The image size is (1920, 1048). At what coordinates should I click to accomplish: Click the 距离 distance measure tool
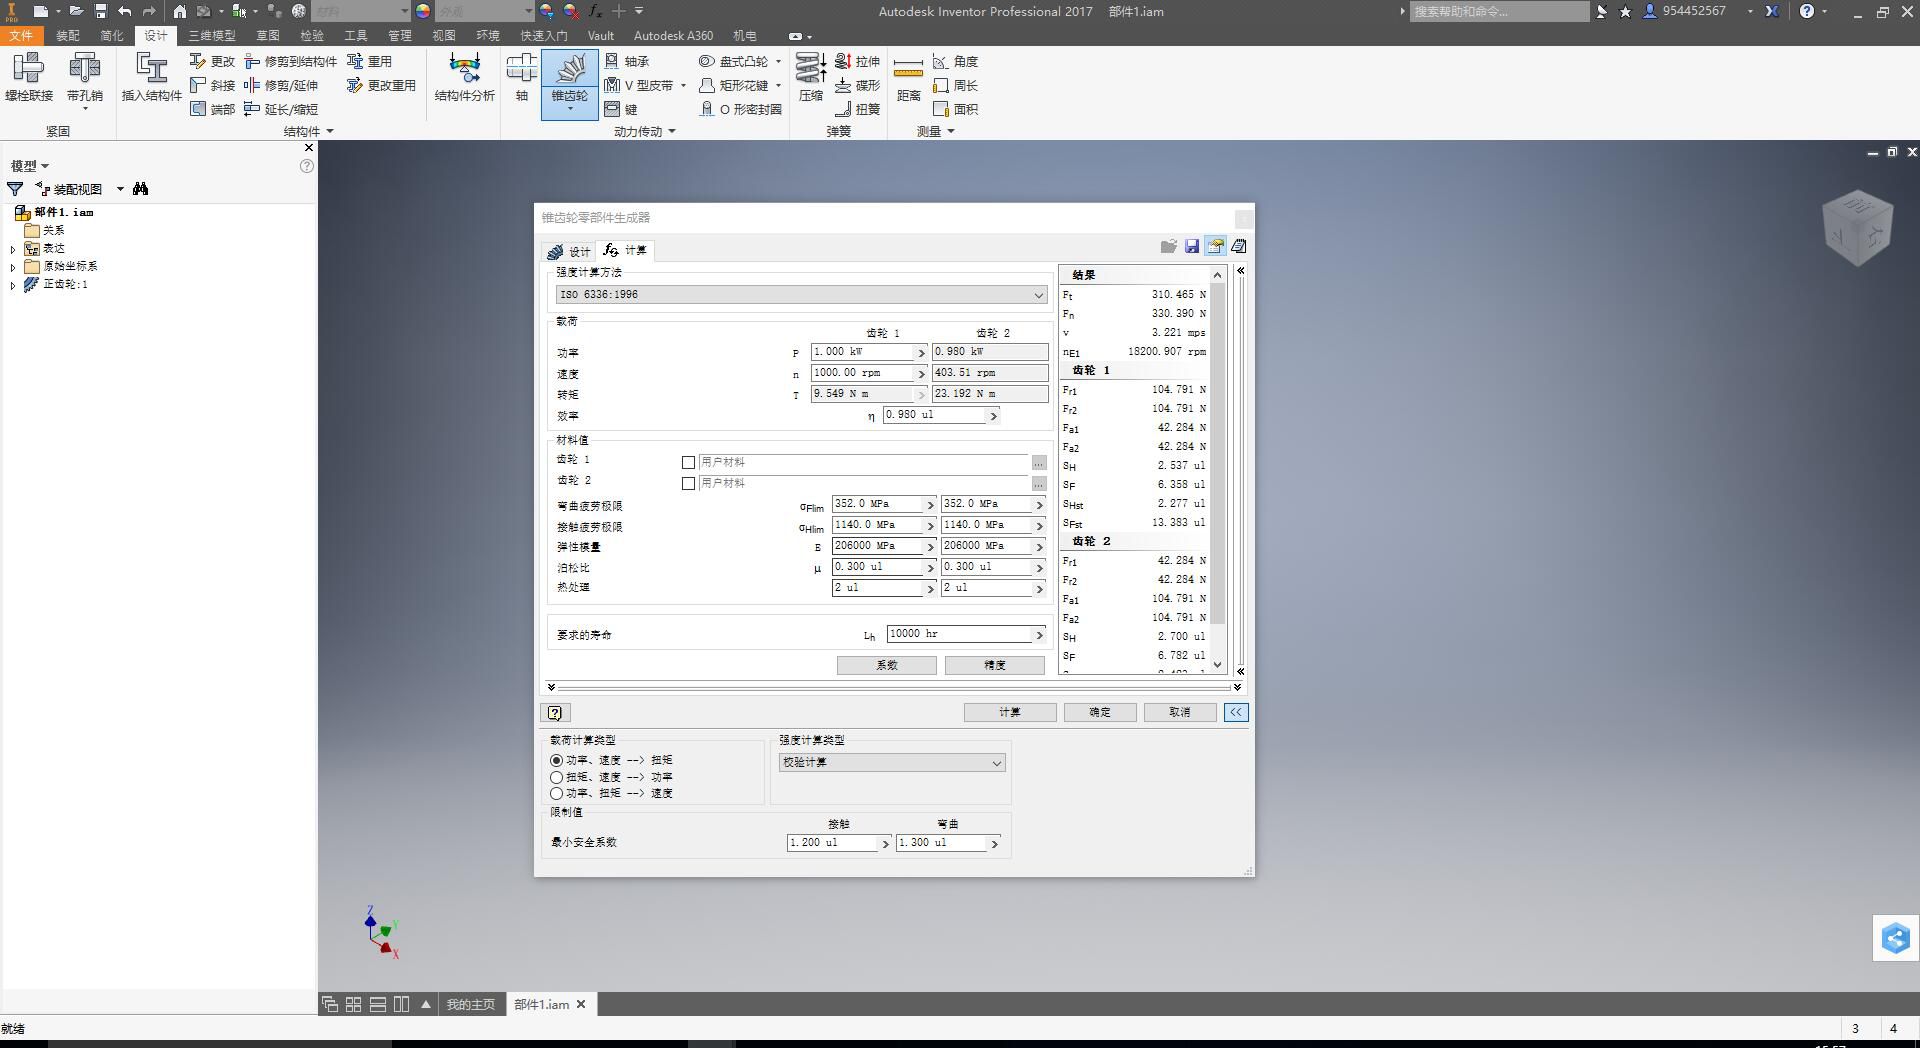[x=908, y=78]
